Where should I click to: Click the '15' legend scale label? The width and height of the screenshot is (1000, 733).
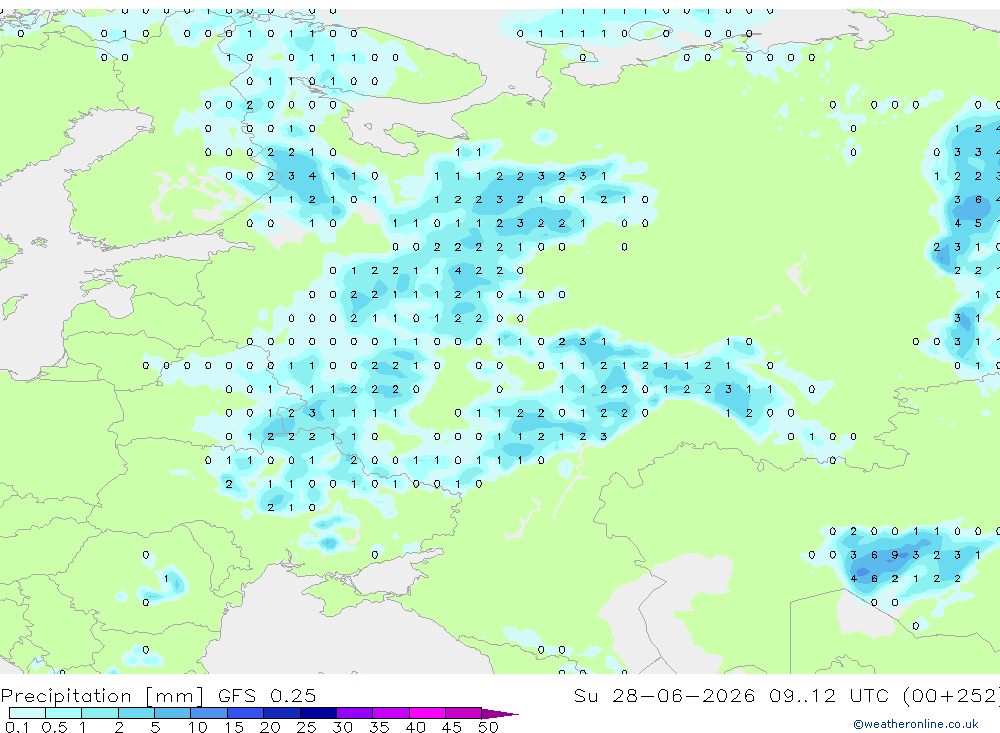pos(234,727)
